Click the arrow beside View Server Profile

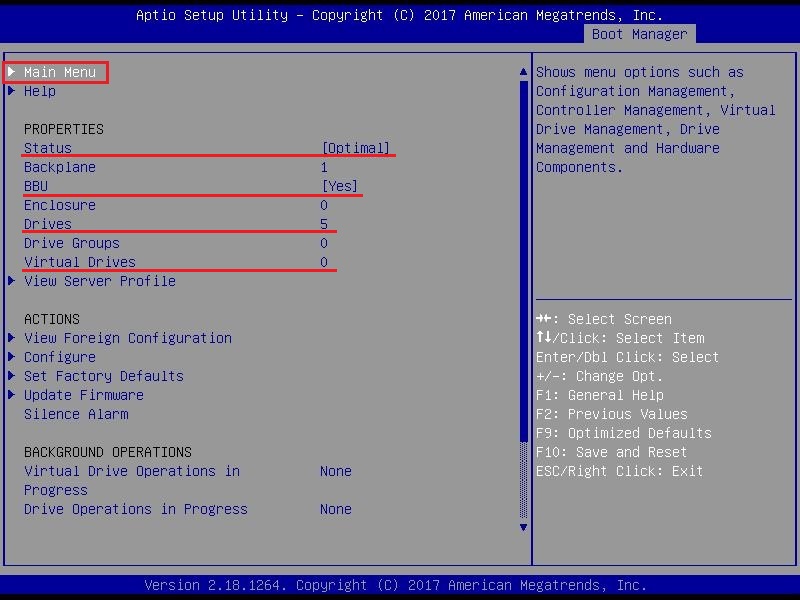click(x=12, y=281)
